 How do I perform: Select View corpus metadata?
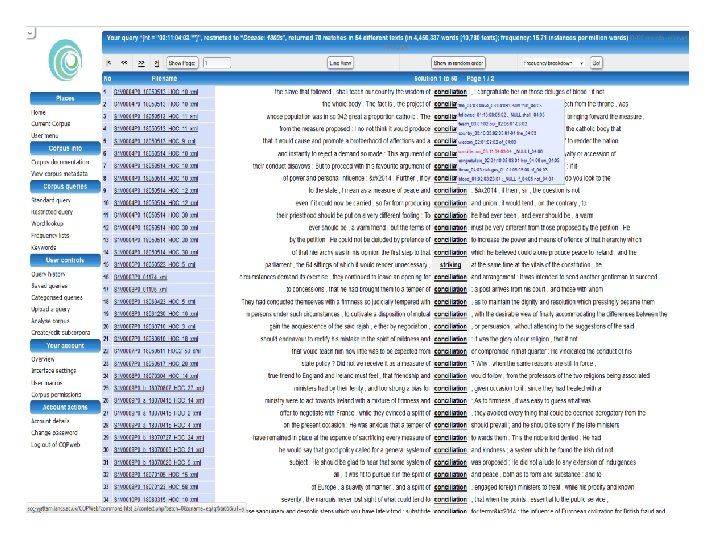pyautogui.click(x=59, y=174)
